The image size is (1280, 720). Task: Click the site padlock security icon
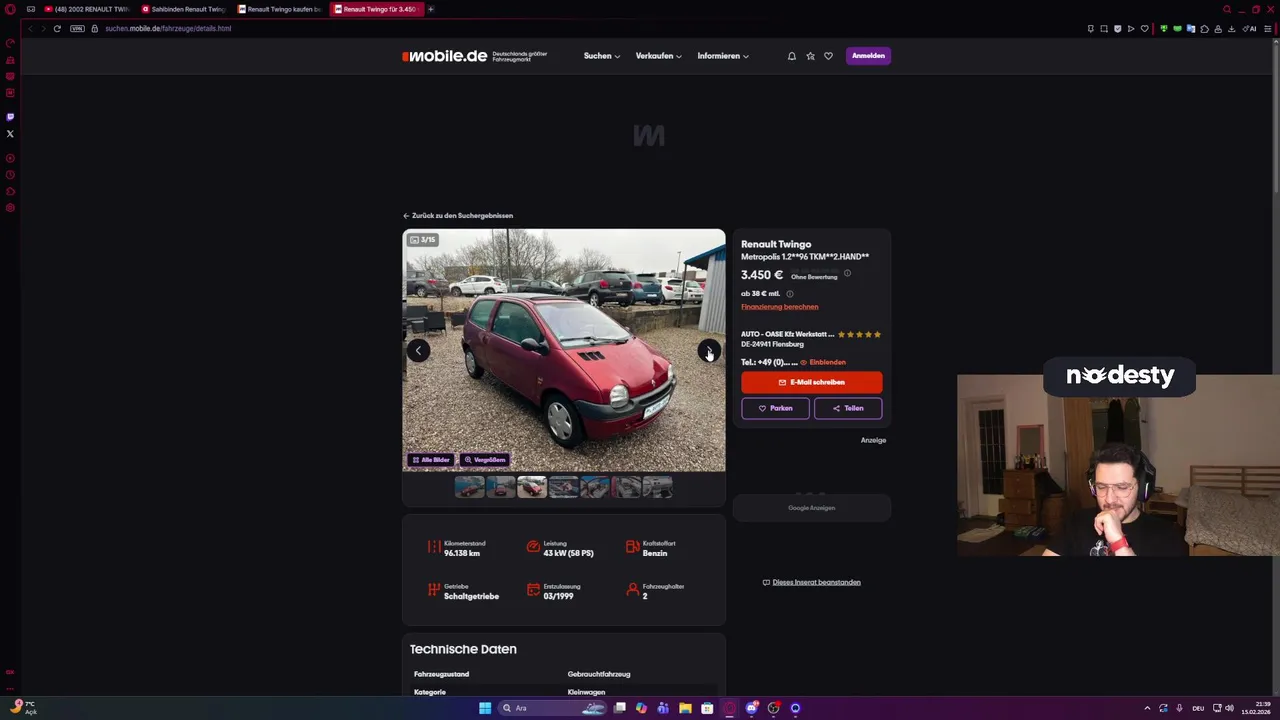95,28
